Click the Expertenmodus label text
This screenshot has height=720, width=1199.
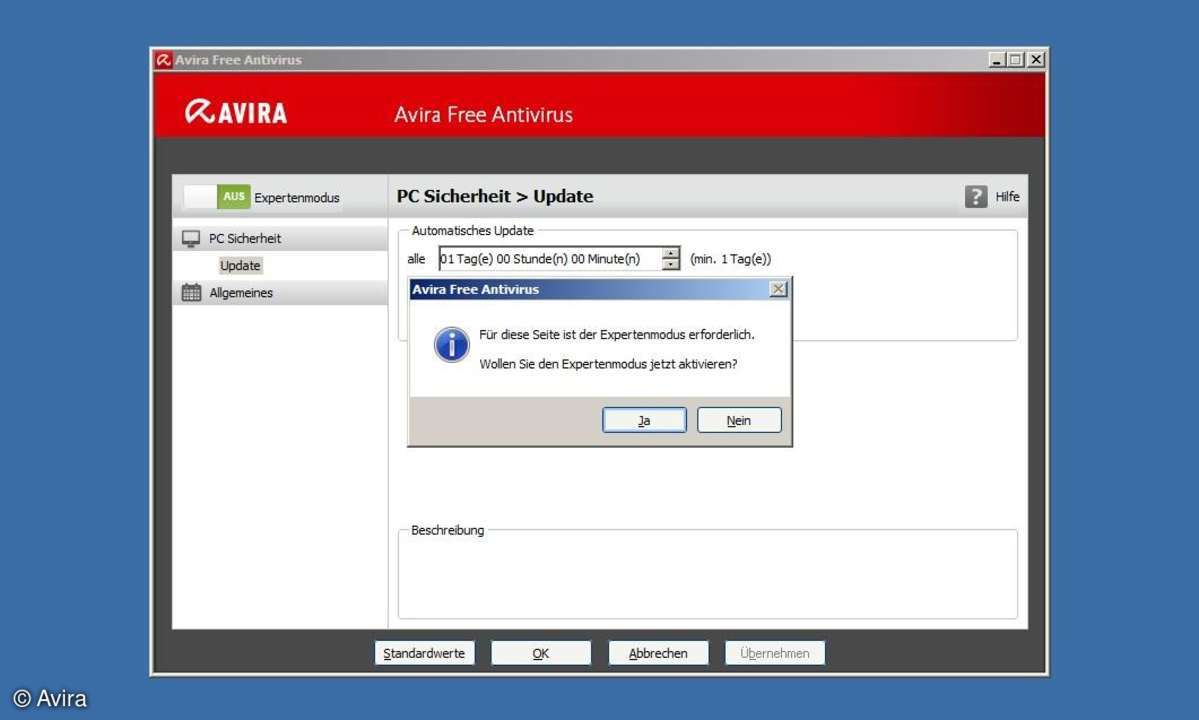coord(297,197)
